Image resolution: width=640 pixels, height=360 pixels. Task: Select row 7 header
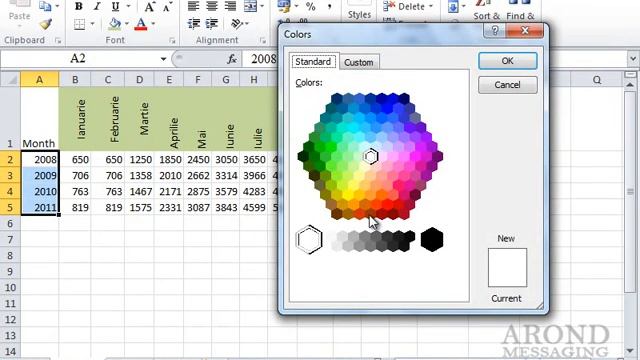click(10, 239)
